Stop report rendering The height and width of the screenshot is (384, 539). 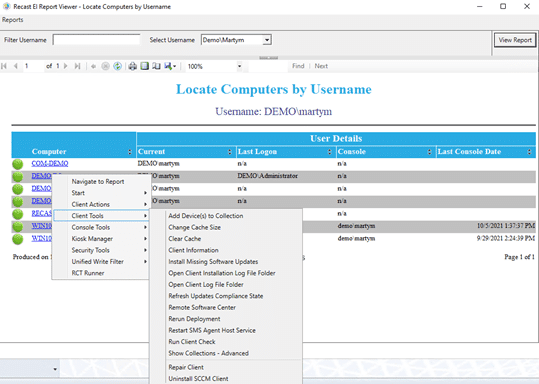pos(105,66)
